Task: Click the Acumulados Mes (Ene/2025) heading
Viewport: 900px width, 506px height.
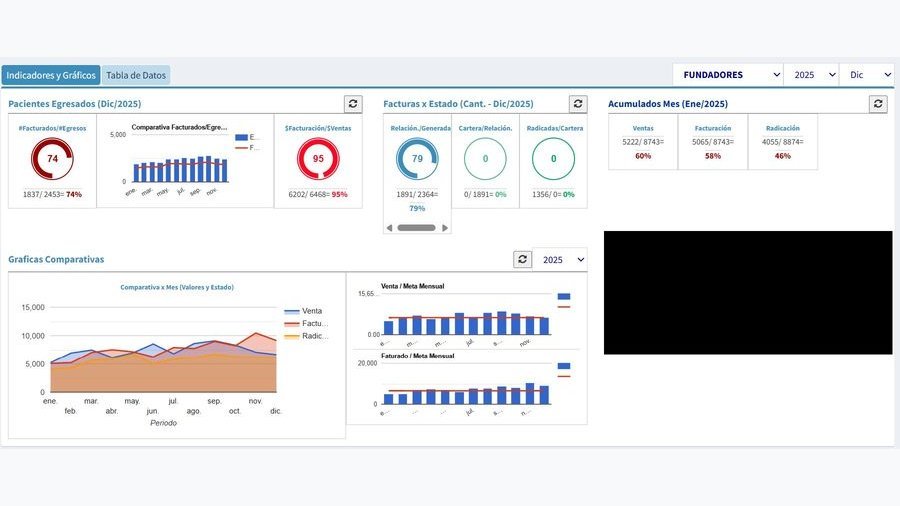Action: pos(668,104)
